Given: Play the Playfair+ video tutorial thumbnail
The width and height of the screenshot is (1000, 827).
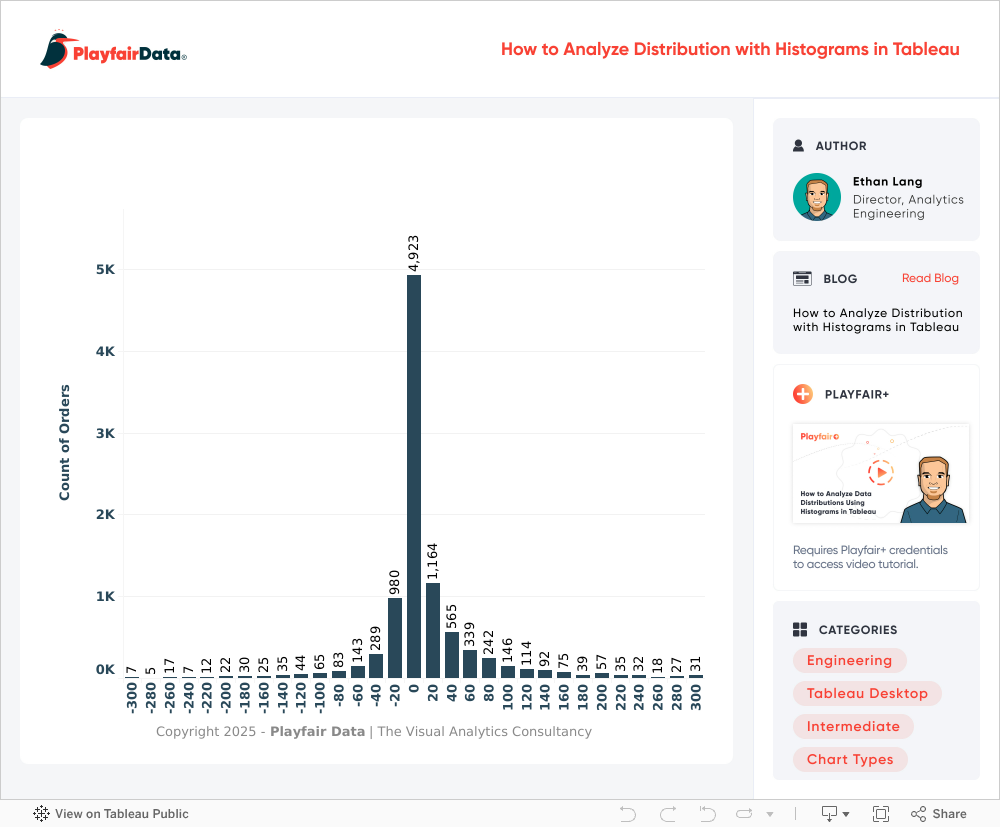Looking at the screenshot, I should [x=880, y=473].
